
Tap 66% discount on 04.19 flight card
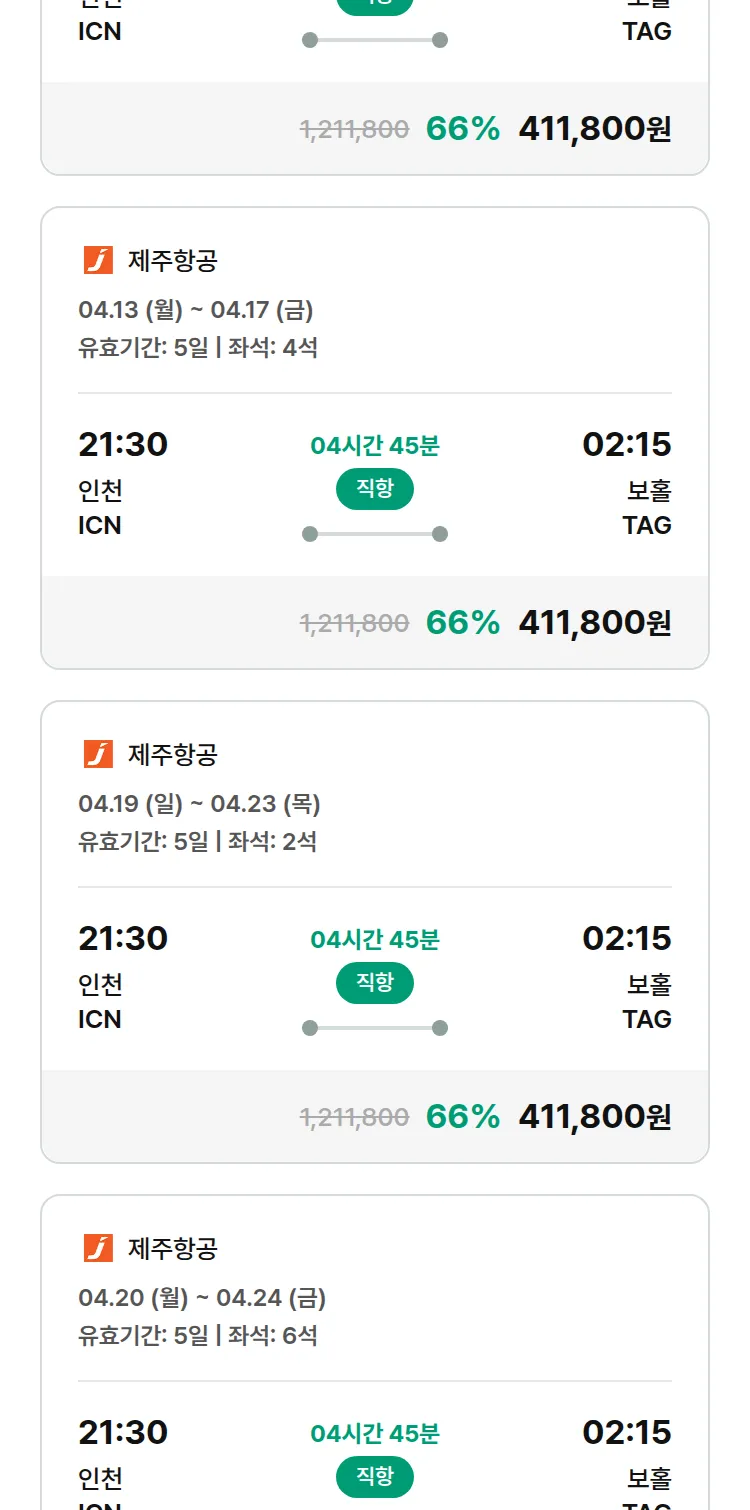point(463,1116)
